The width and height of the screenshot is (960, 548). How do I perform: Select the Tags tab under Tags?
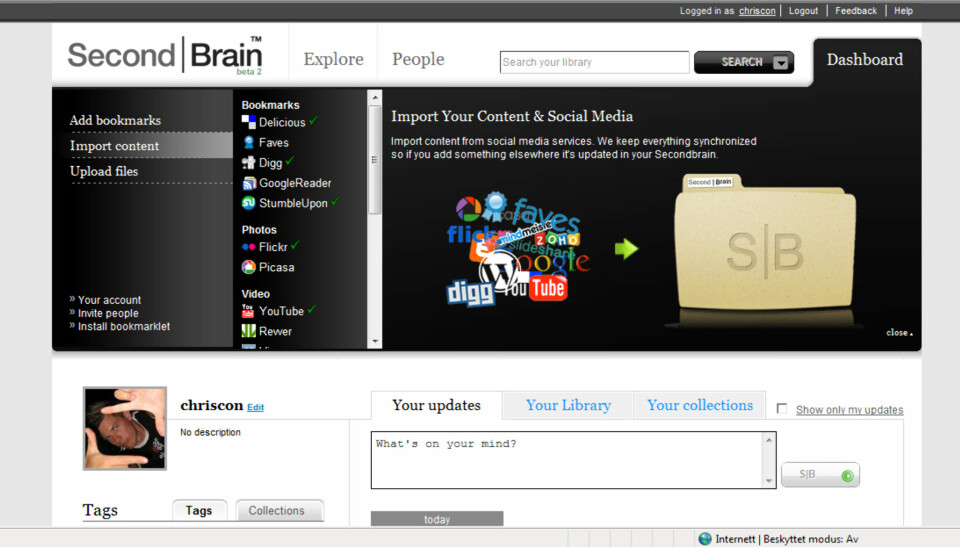click(199, 511)
